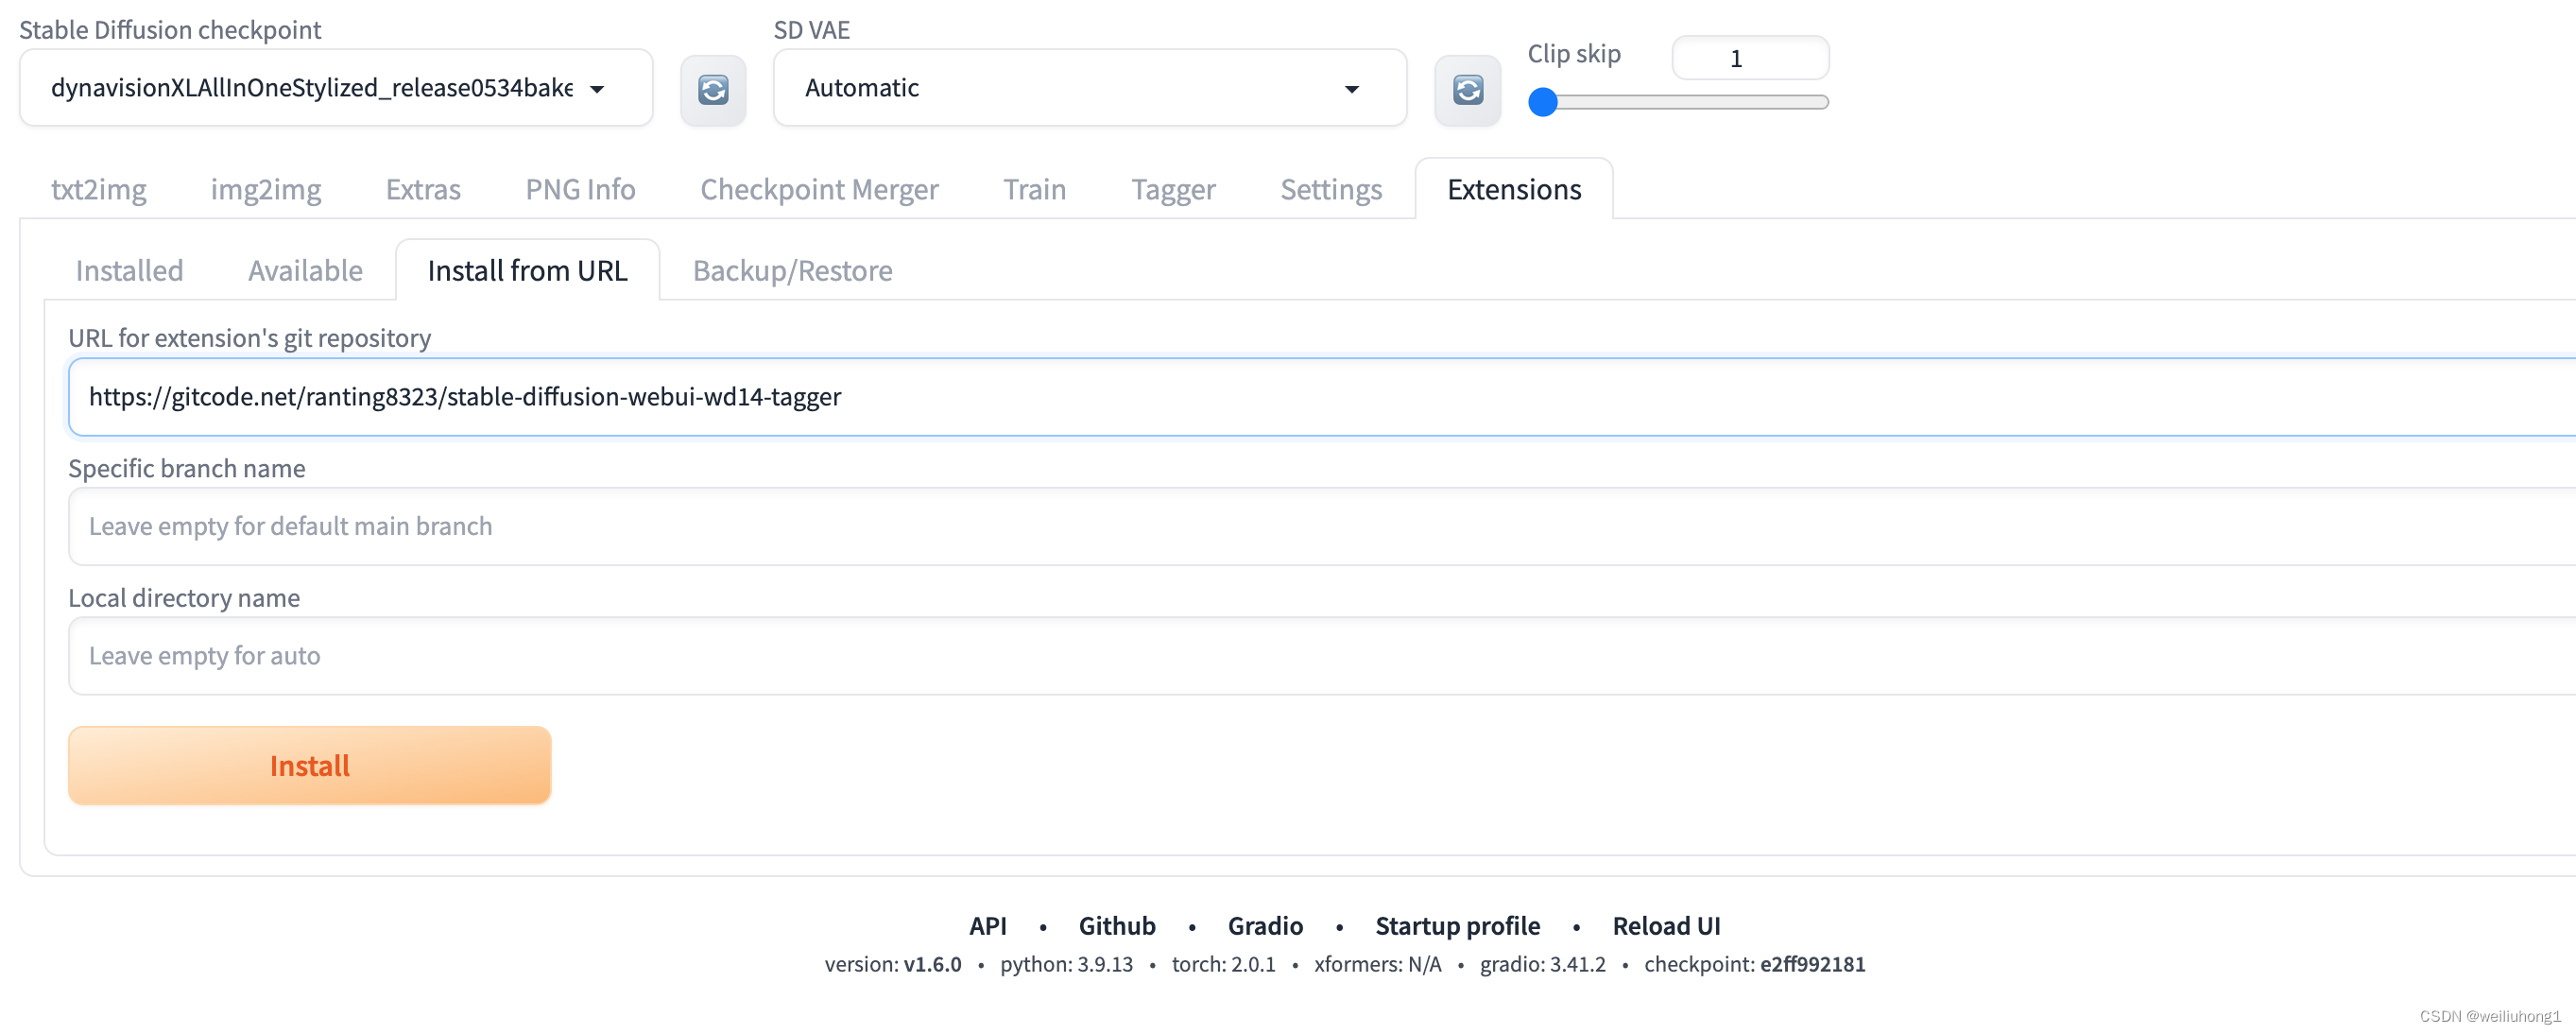The height and width of the screenshot is (1034, 2576).
Task: Switch to the Backup/Restore tab
Action: click(x=791, y=270)
